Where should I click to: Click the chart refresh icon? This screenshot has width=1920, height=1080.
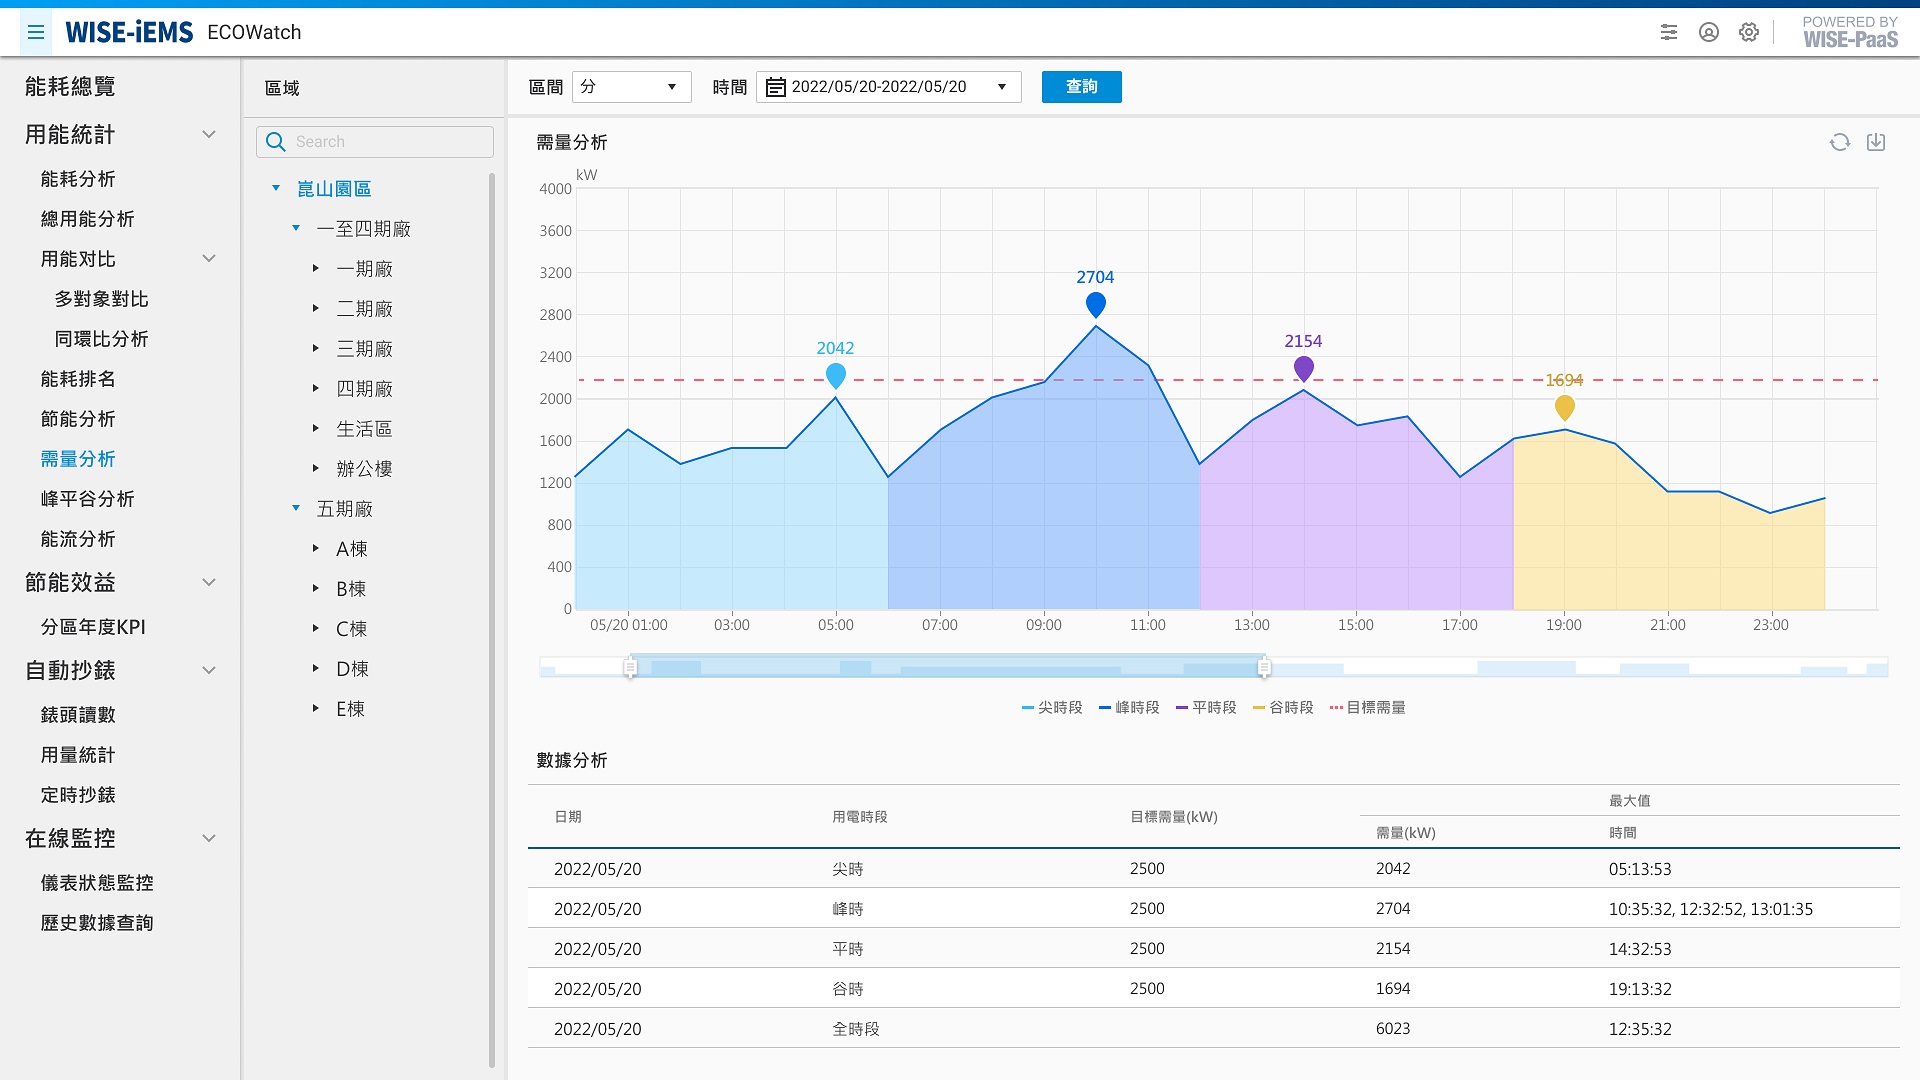(x=1839, y=142)
